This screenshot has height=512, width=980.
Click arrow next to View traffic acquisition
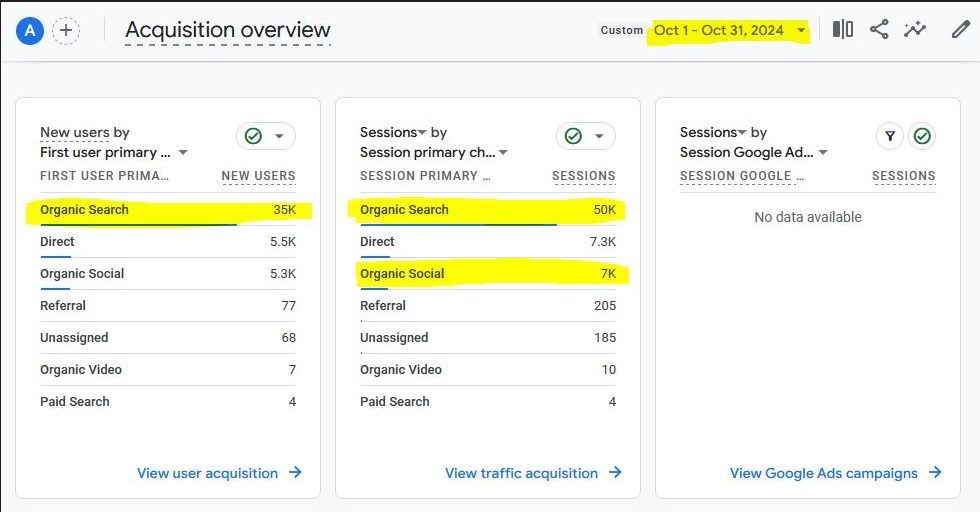615,472
